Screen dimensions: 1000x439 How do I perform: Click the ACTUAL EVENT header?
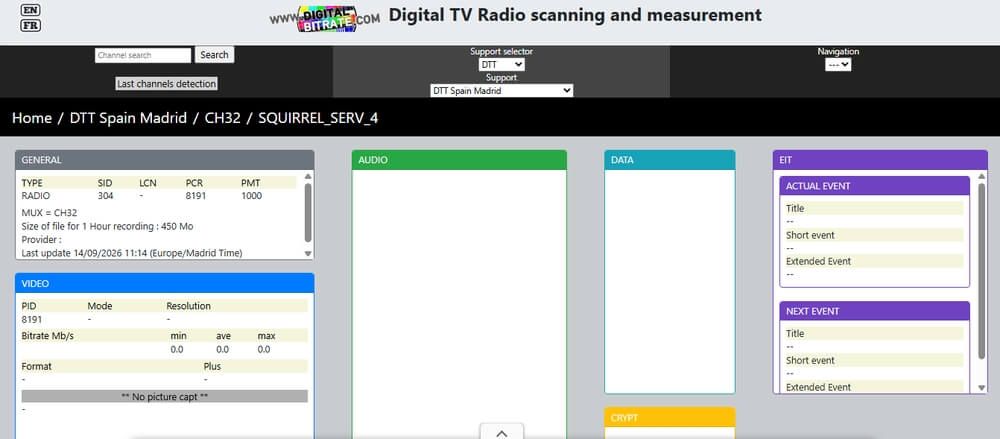[874, 186]
